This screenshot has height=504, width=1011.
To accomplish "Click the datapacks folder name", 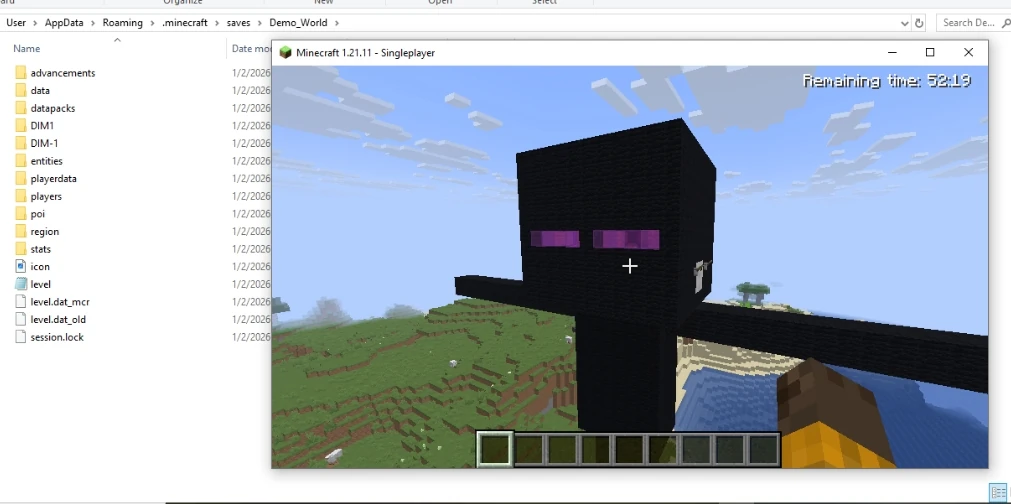I will 53,108.
